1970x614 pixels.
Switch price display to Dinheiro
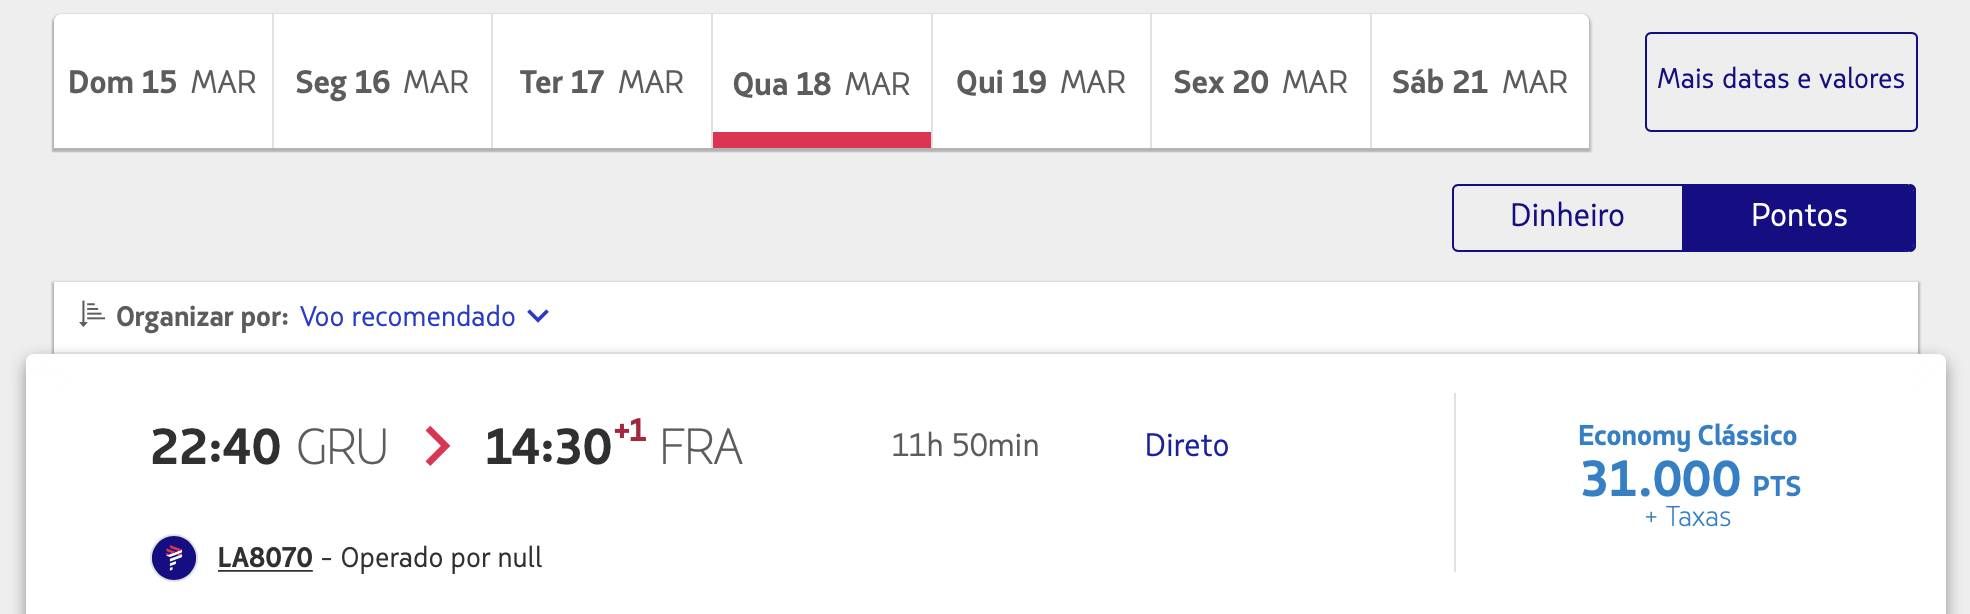click(x=1567, y=216)
